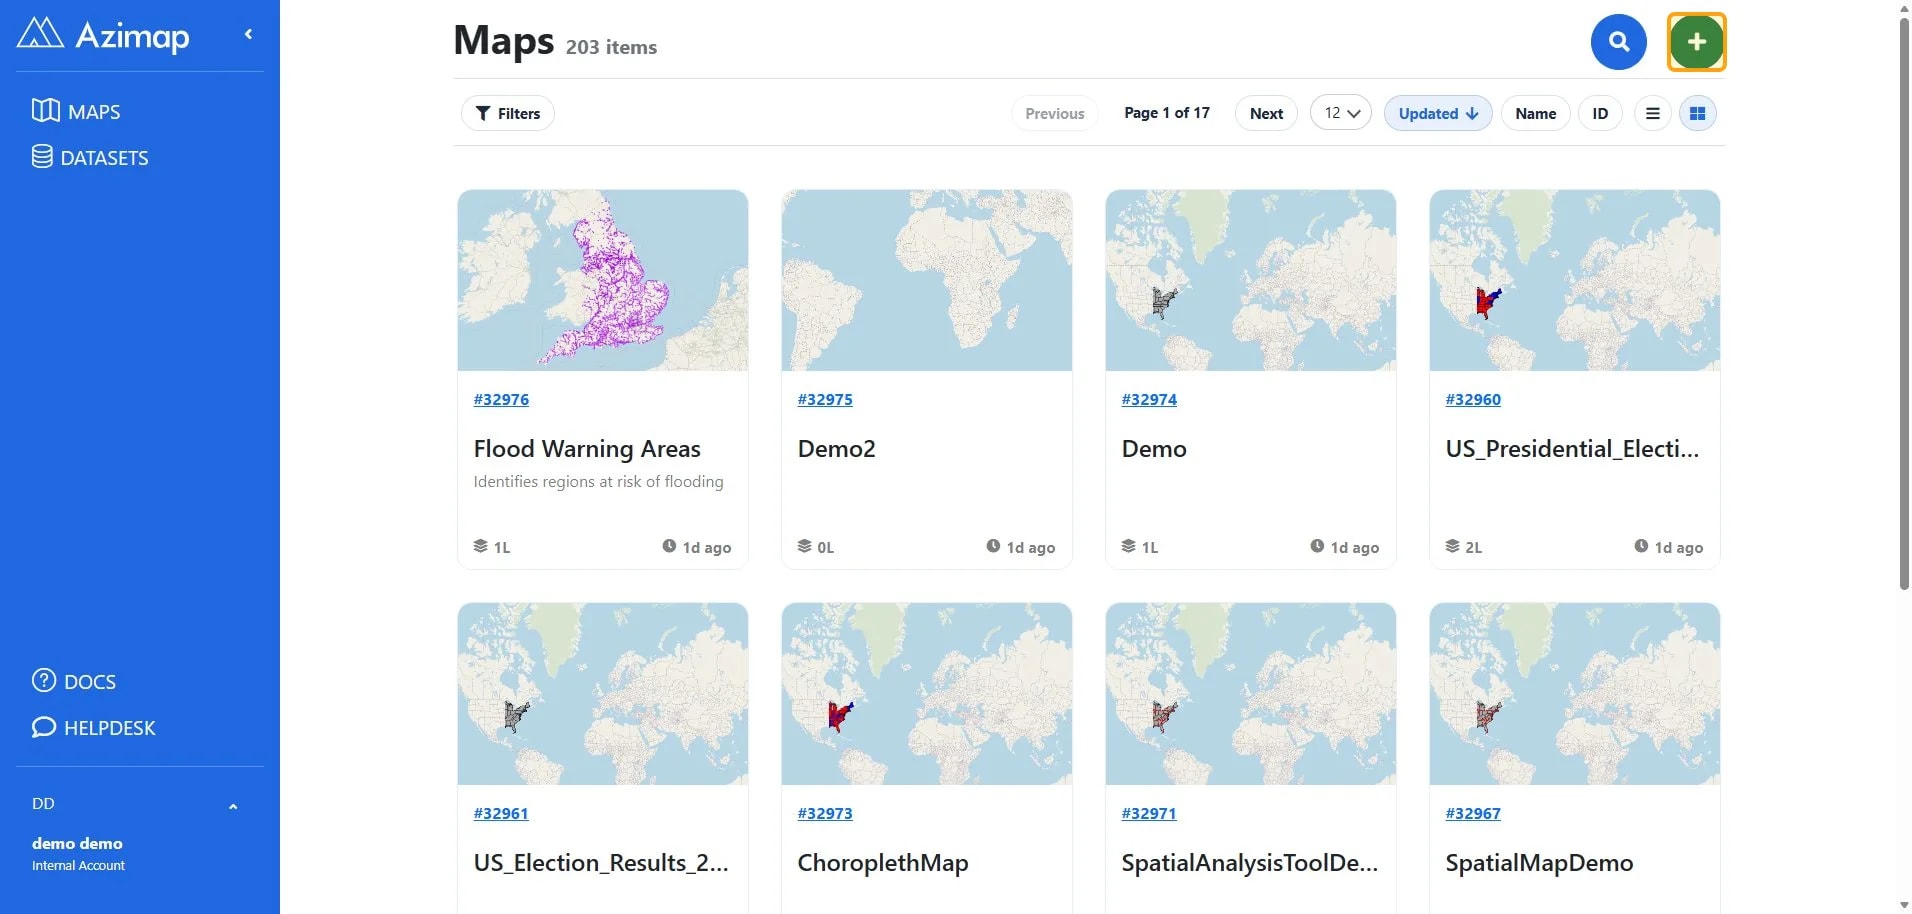
Task: Click the layers icon on the Flood Warning Areas card
Action: (x=481, y=546)
